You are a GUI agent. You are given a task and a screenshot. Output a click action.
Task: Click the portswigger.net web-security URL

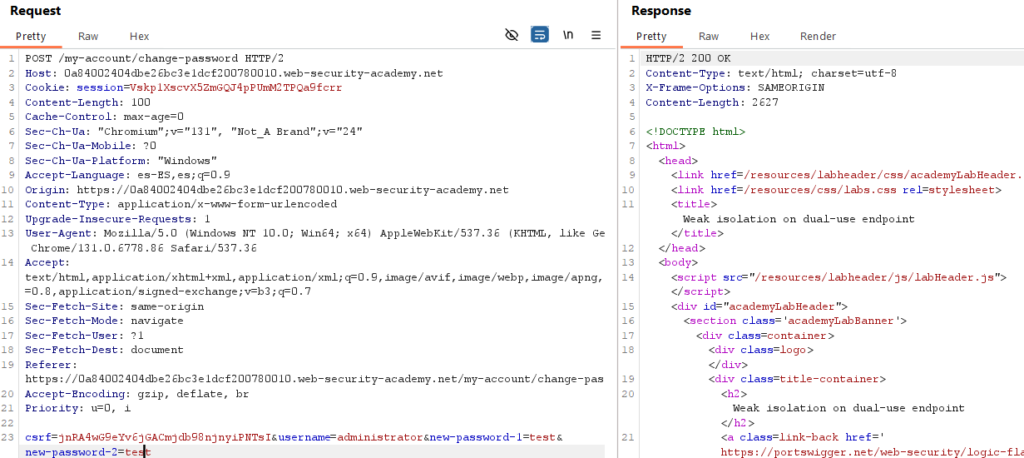(x=872, y=452)
